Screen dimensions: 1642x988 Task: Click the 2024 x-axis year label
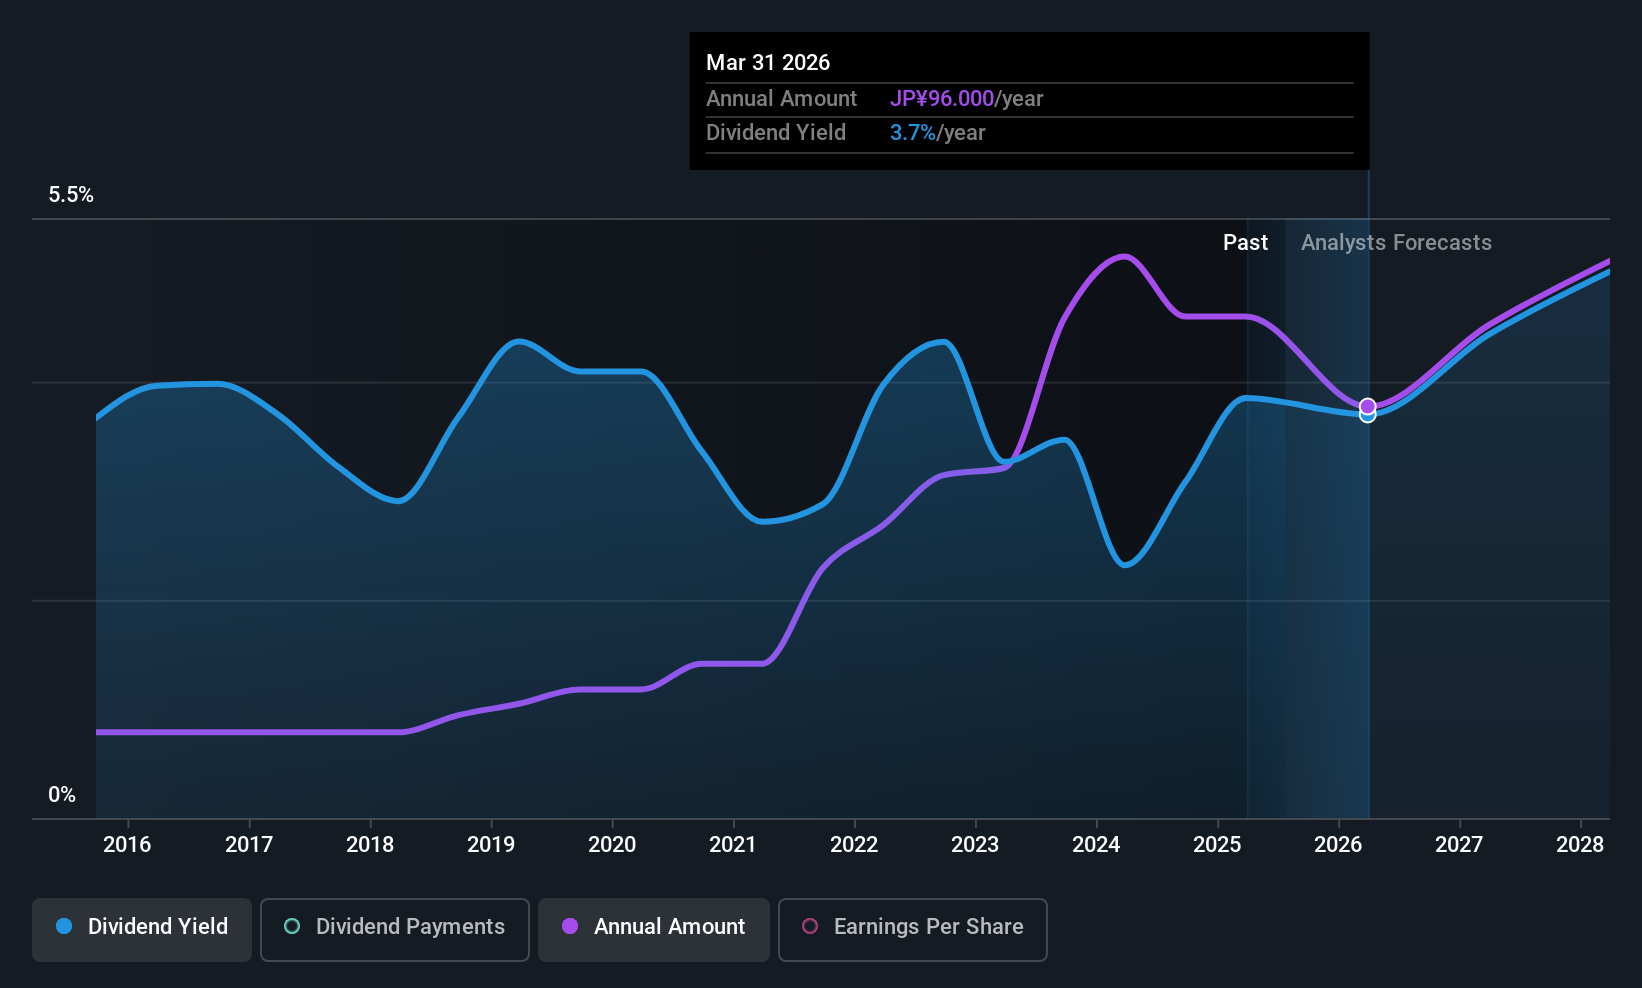pos(1096,845)
